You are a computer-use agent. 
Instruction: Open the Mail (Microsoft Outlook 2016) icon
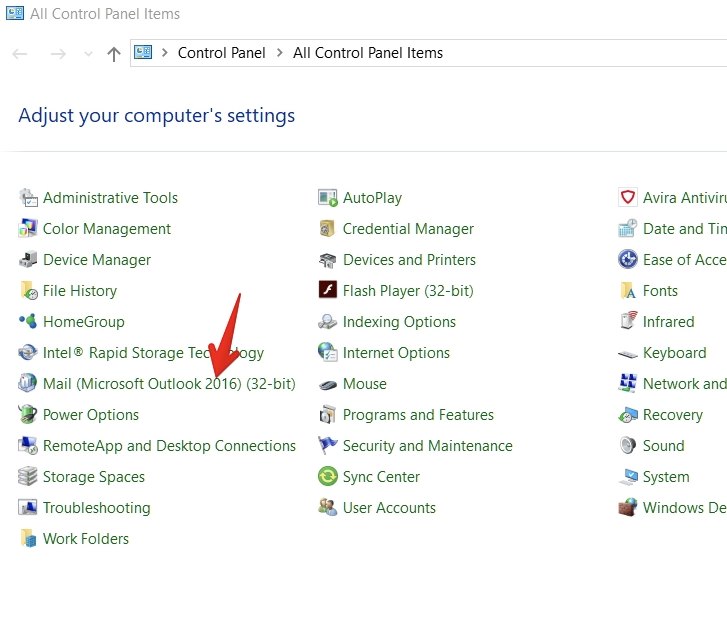click(x=28, y=383)
